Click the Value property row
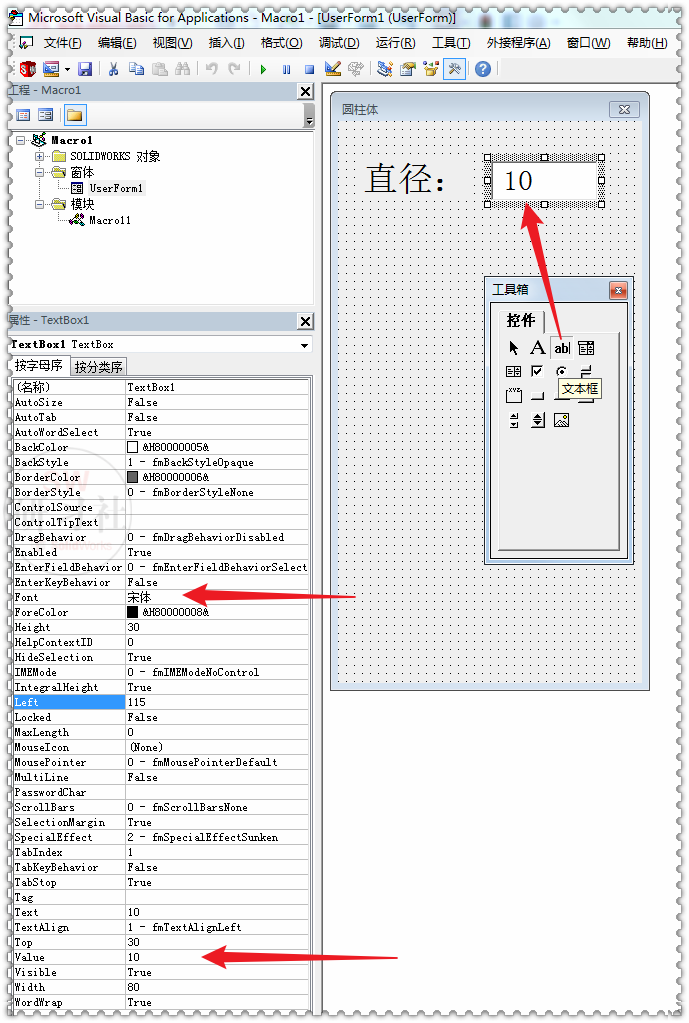This screenshot has height=1023, width=689. click(x=161, y=958)
